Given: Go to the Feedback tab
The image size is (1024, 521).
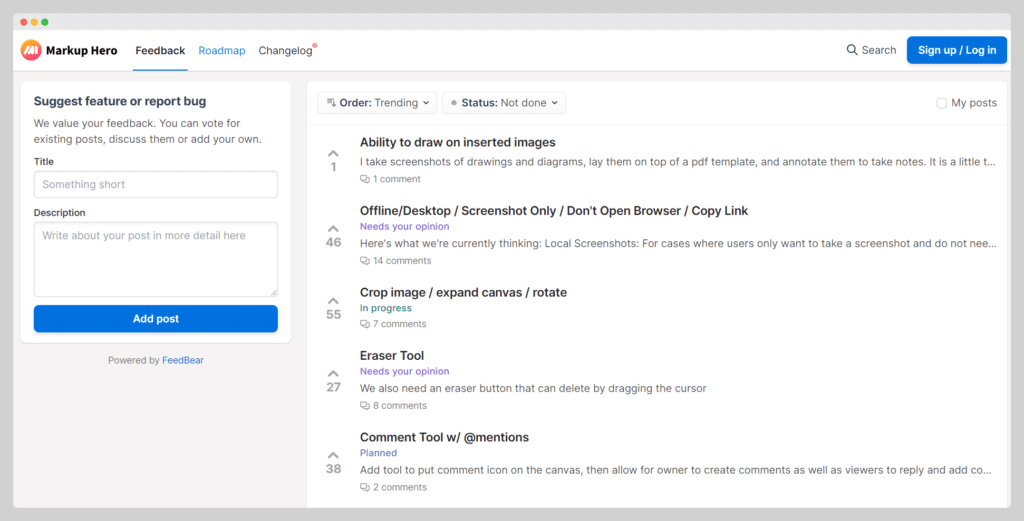Looking at the screenshot, I should click(x=160, y=50).
